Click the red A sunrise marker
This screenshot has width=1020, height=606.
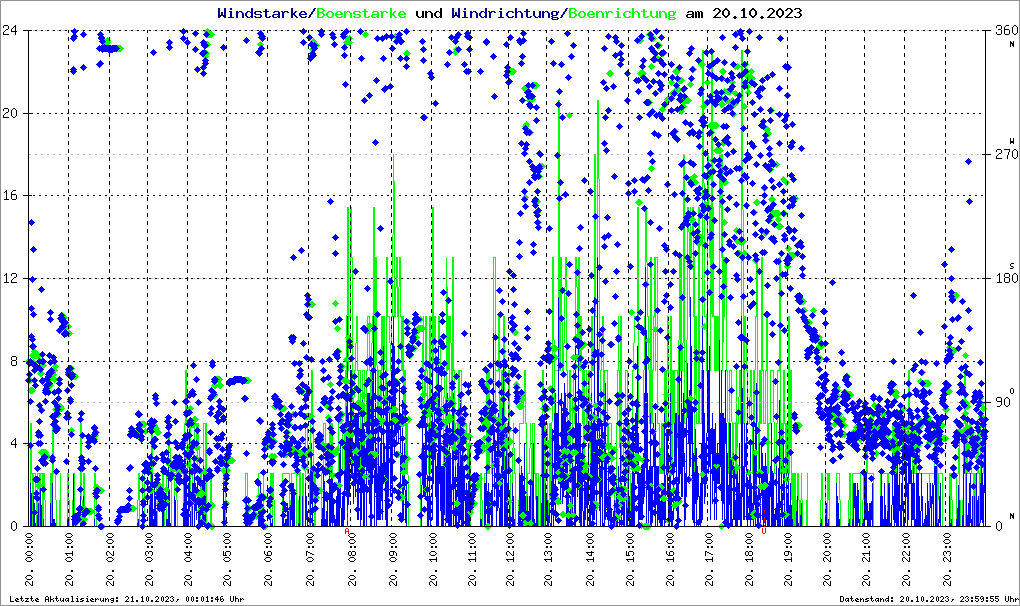click(347, 531)
